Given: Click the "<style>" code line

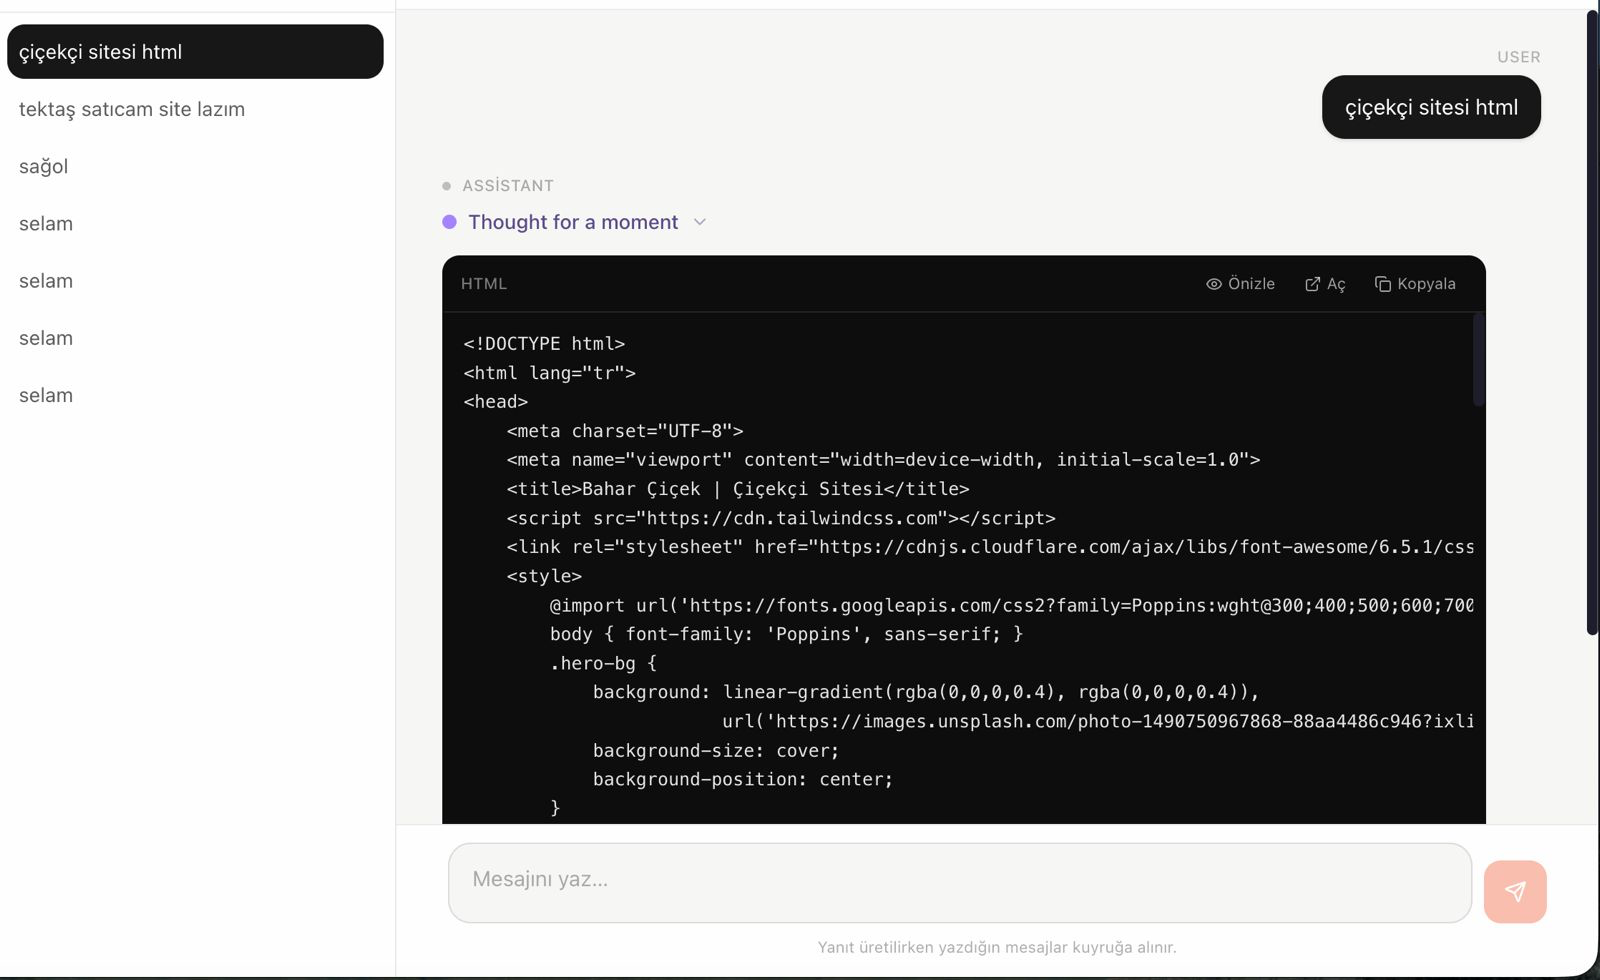Looking at the screenshot, I should 544,576.
